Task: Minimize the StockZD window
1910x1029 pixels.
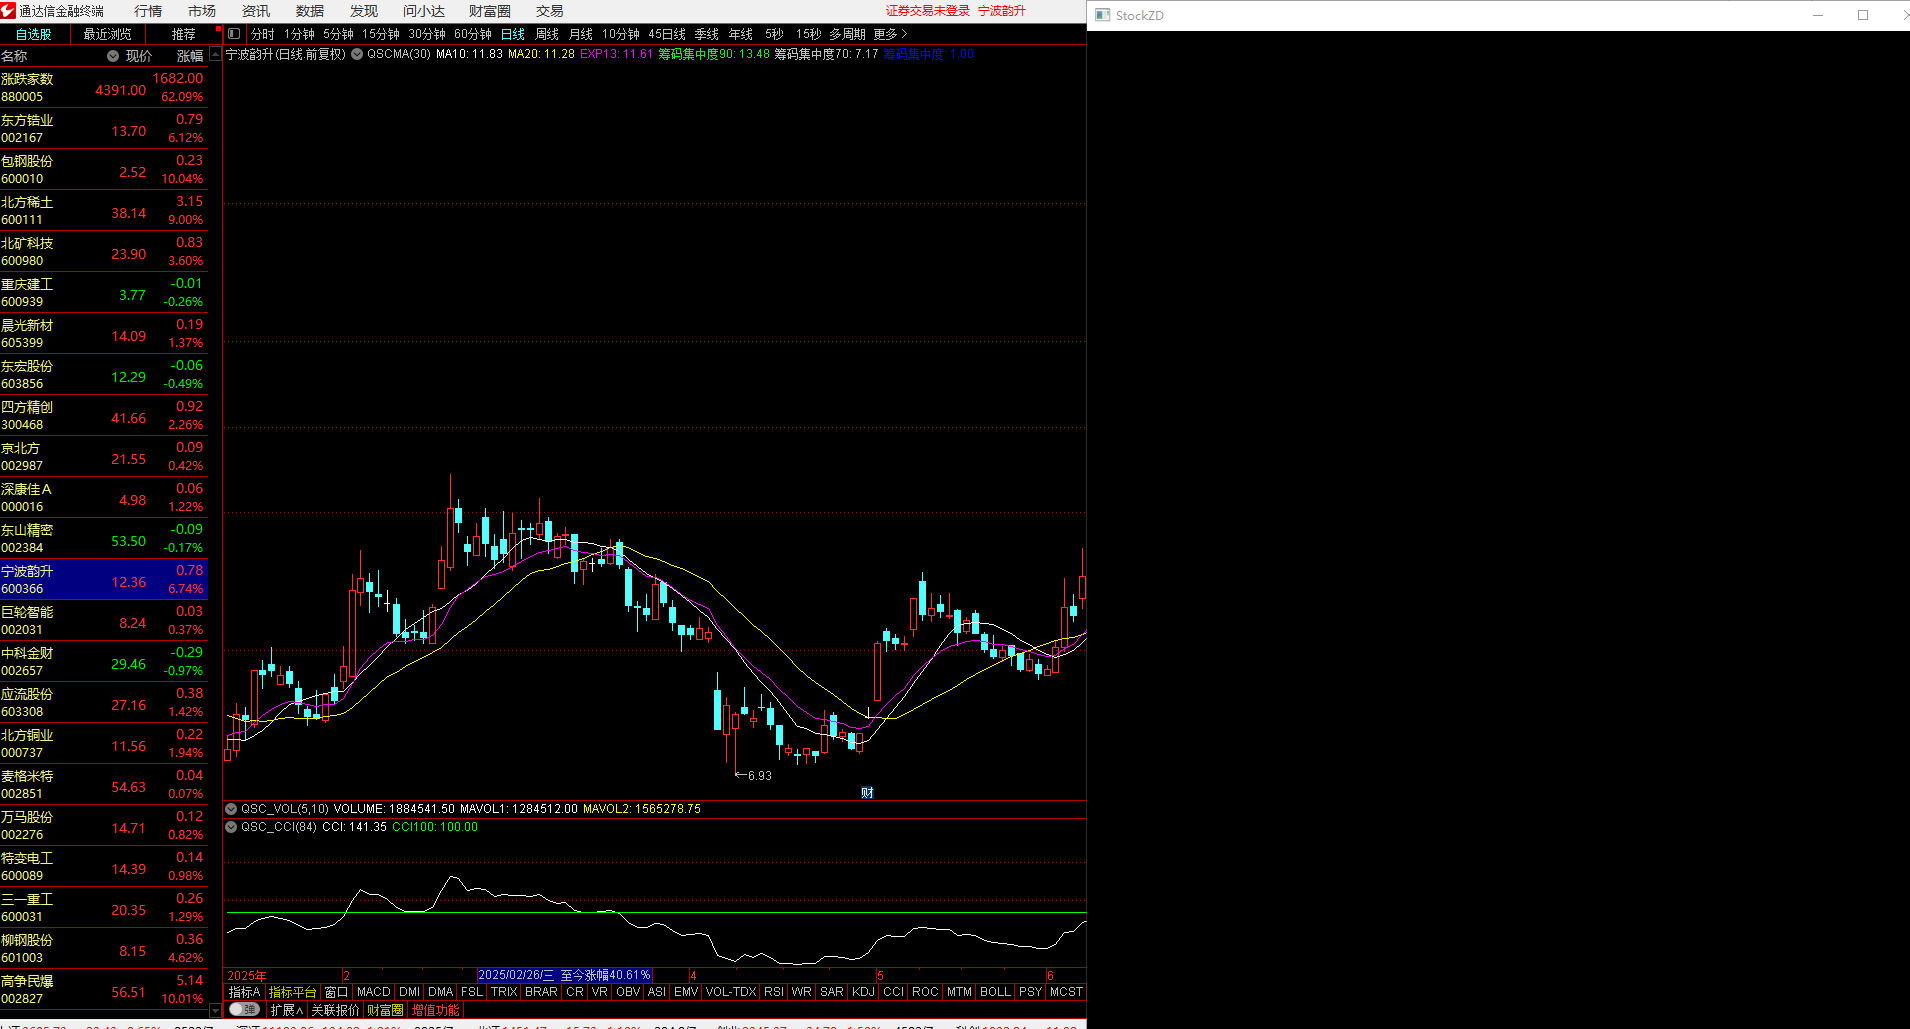Action: click(x=1818, y=15)
